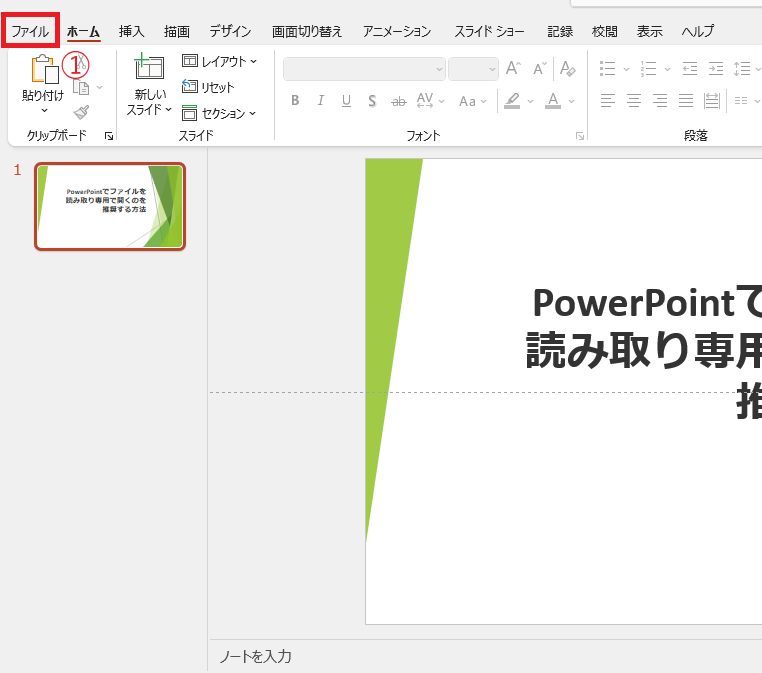
Task: Expand the highlight color dropdown arrow
Action: point(531,101)
